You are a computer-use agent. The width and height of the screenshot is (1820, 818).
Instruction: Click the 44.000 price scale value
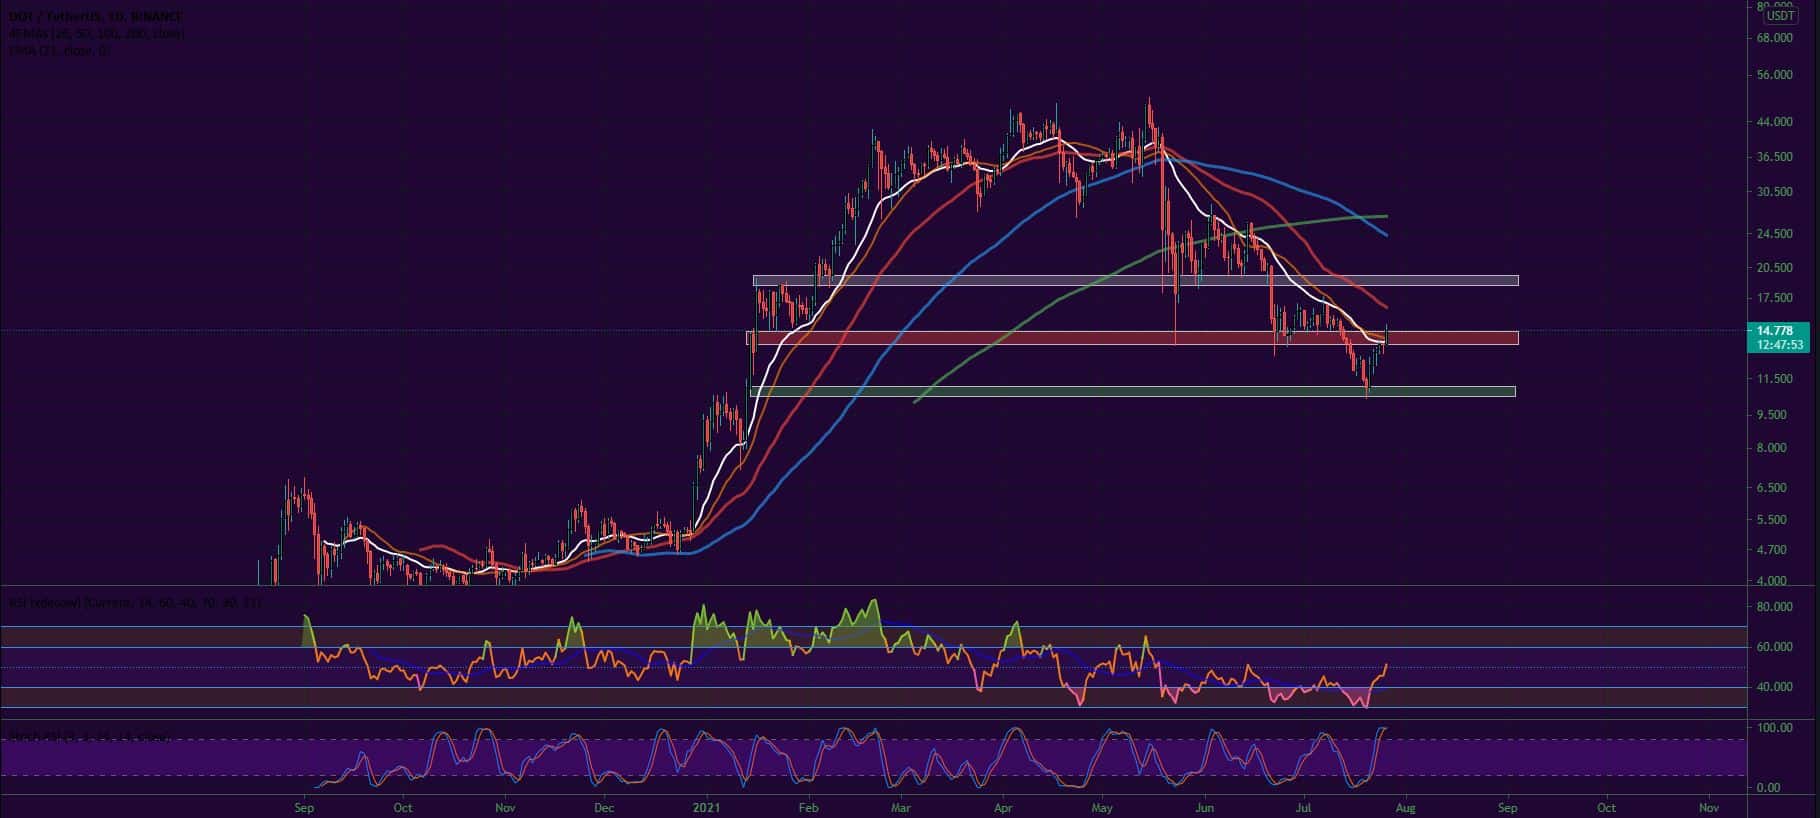1774,123
